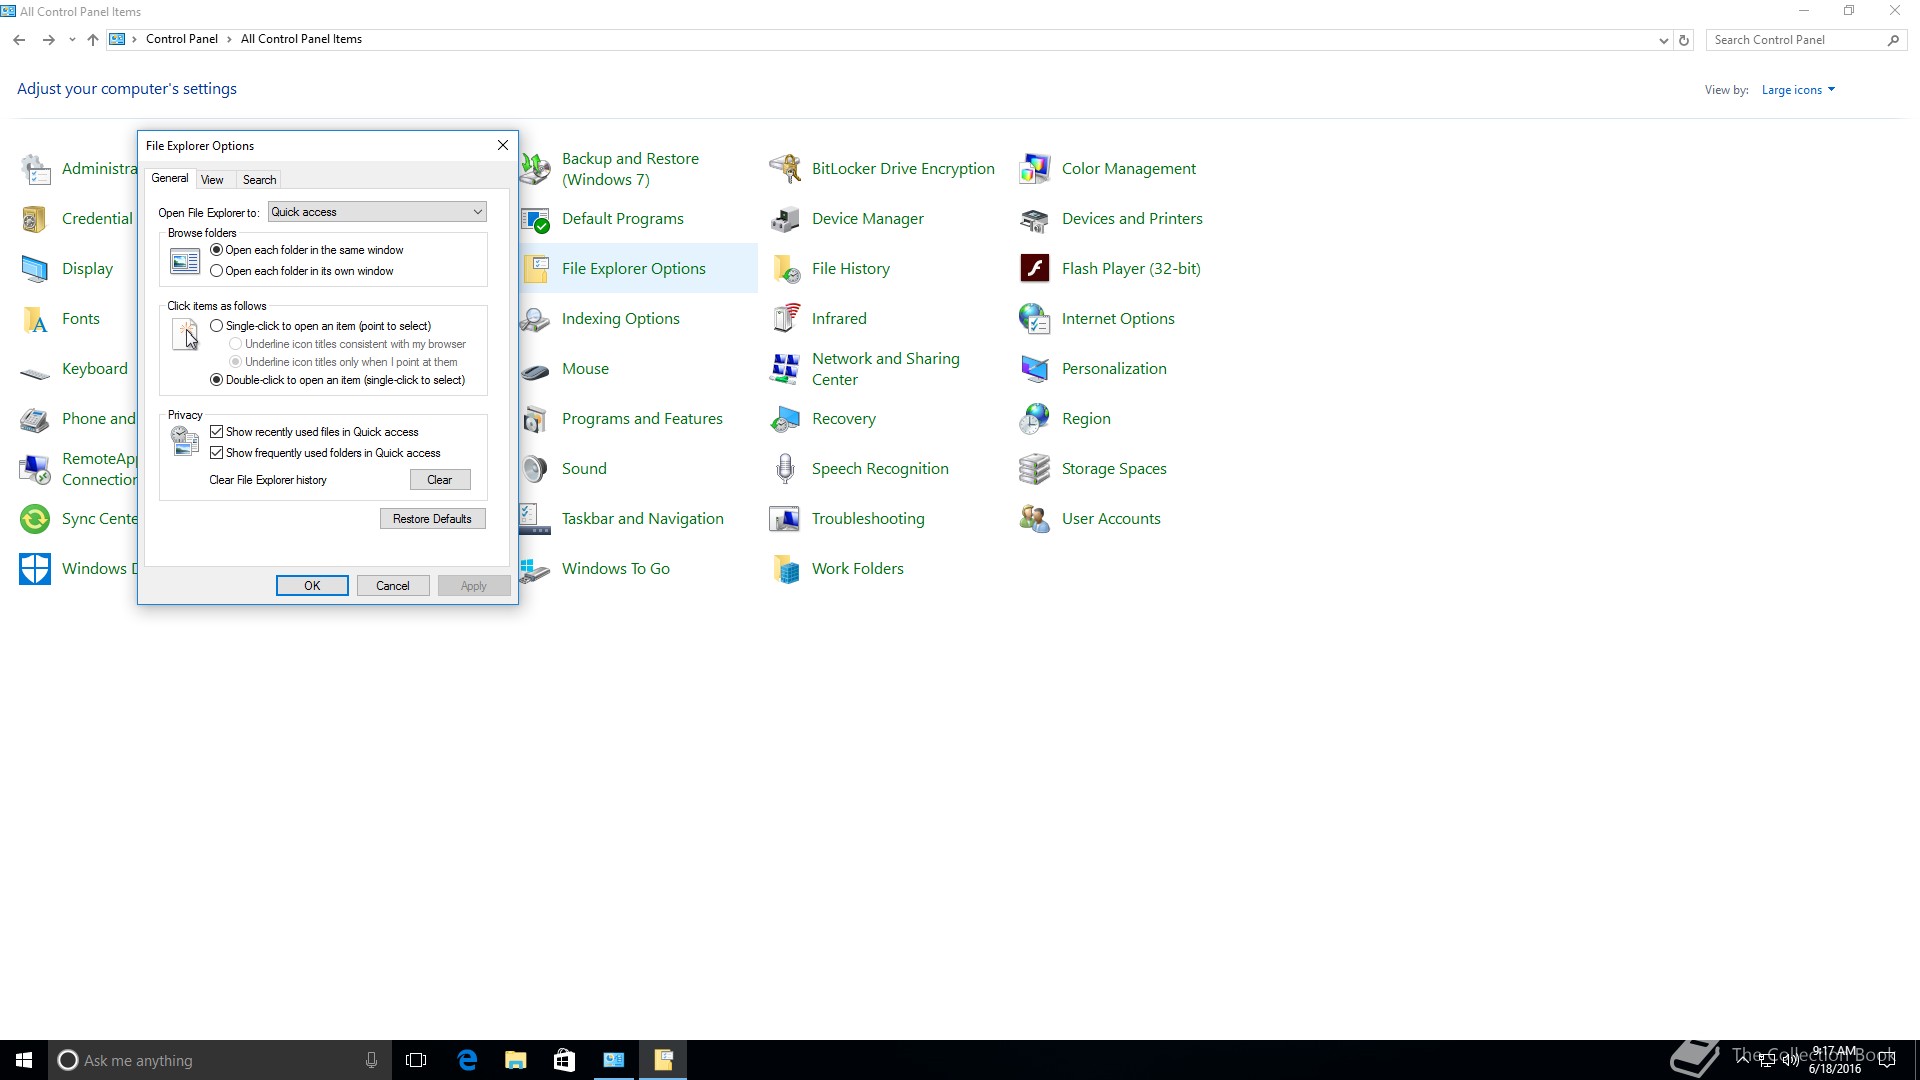This screenshot has height=1080, width=1920.
Task: Open the View by Large icons dropdown
Action: (1798, 90)
